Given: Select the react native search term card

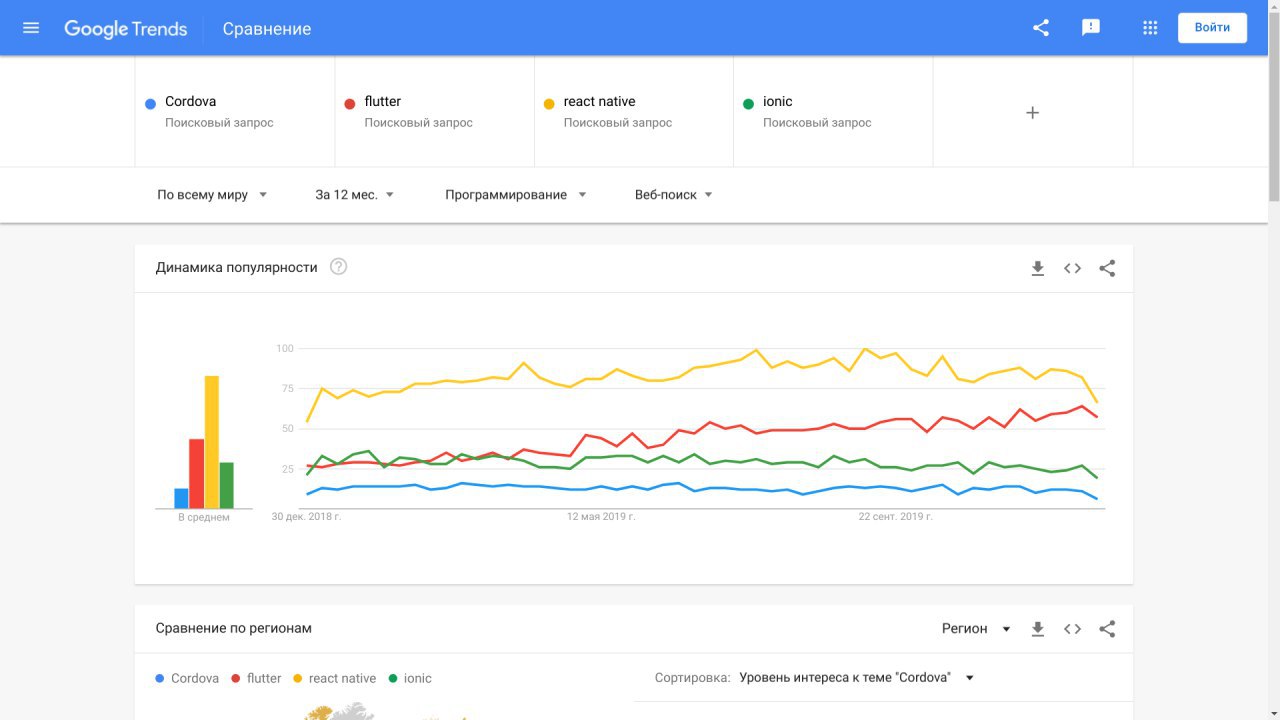Looking at the screenshot, I should [x=634, y=111].
